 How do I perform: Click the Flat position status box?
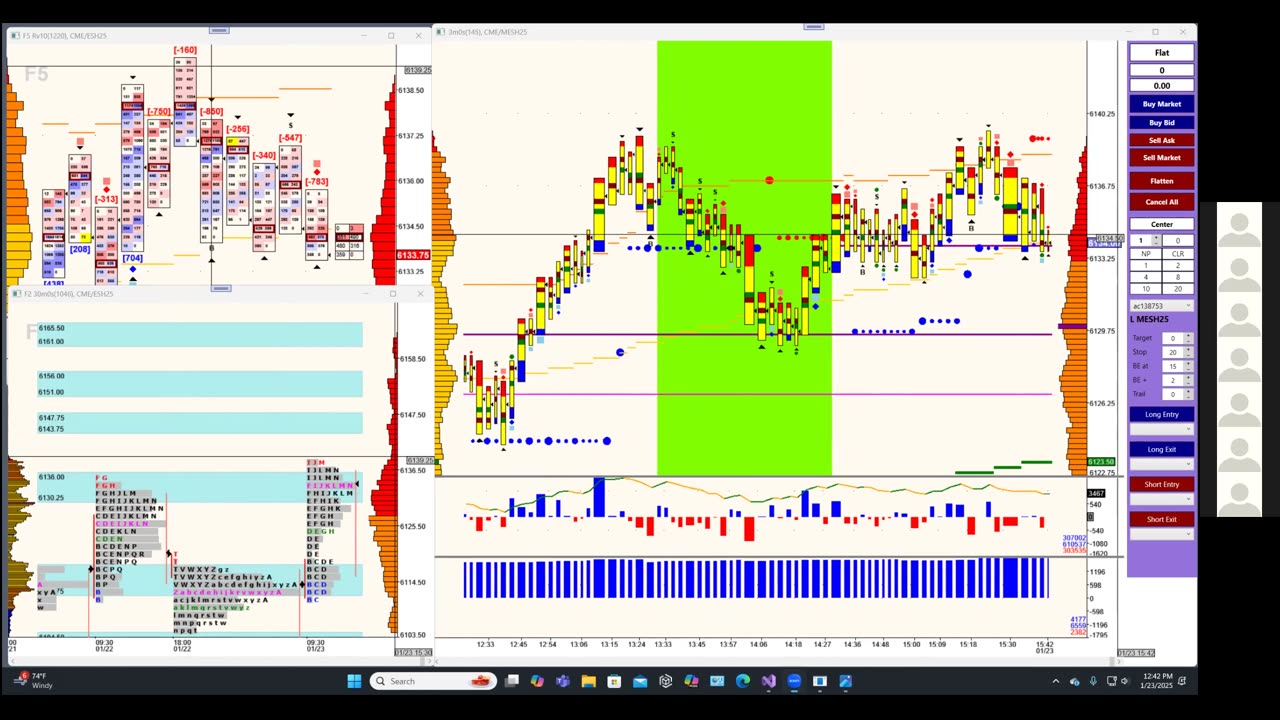click(x=1161, y=53)
